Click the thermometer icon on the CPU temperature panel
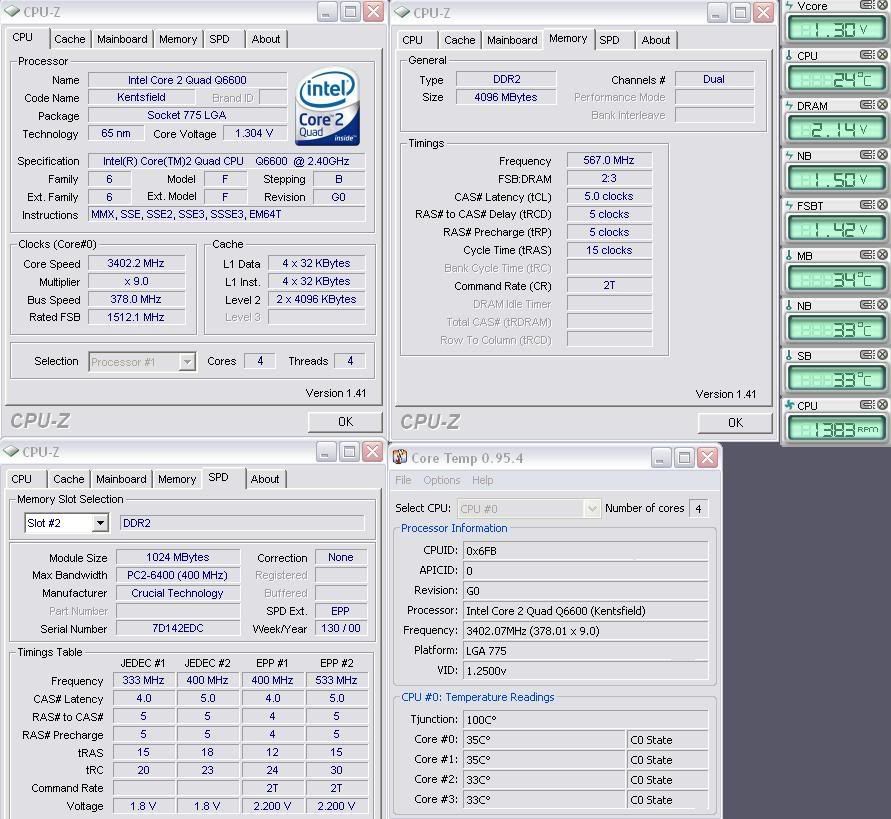 coord(789,56)
